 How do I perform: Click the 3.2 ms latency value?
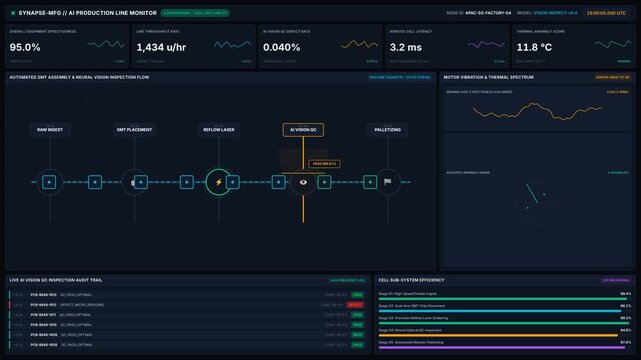(x=406, y=47)
